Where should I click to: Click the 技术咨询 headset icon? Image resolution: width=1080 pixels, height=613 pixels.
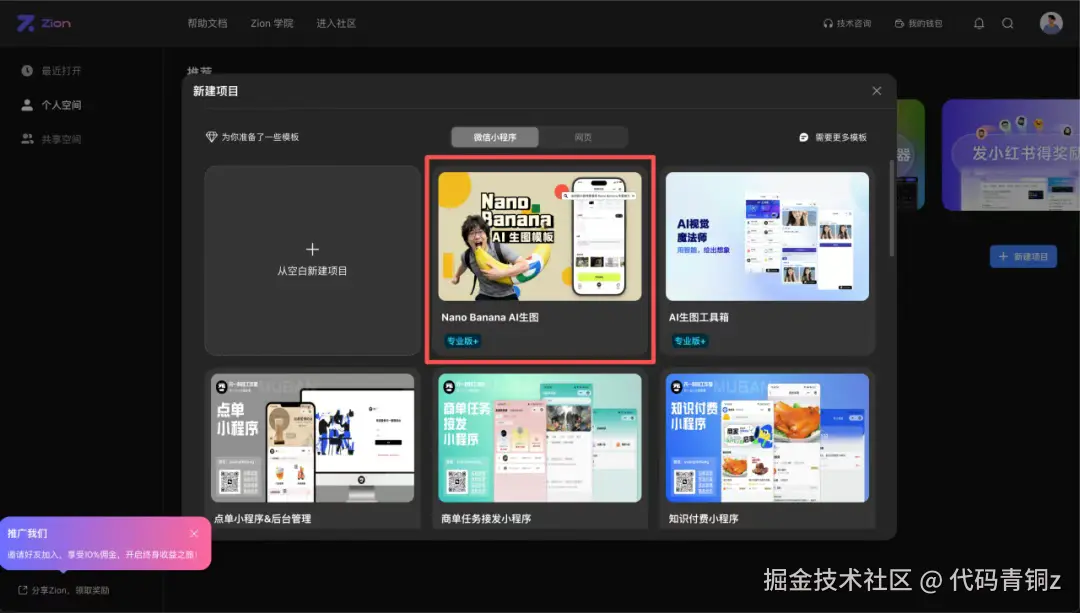[x=828, y=23]
